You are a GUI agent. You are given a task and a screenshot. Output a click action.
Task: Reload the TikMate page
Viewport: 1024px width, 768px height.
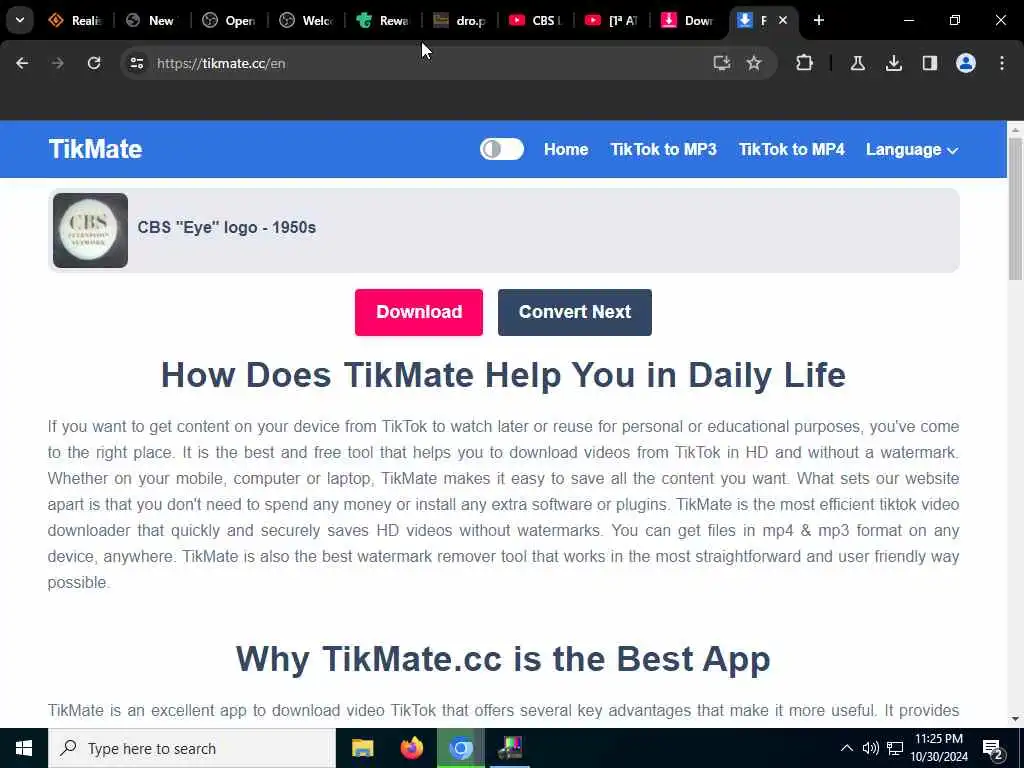[94, 63]
